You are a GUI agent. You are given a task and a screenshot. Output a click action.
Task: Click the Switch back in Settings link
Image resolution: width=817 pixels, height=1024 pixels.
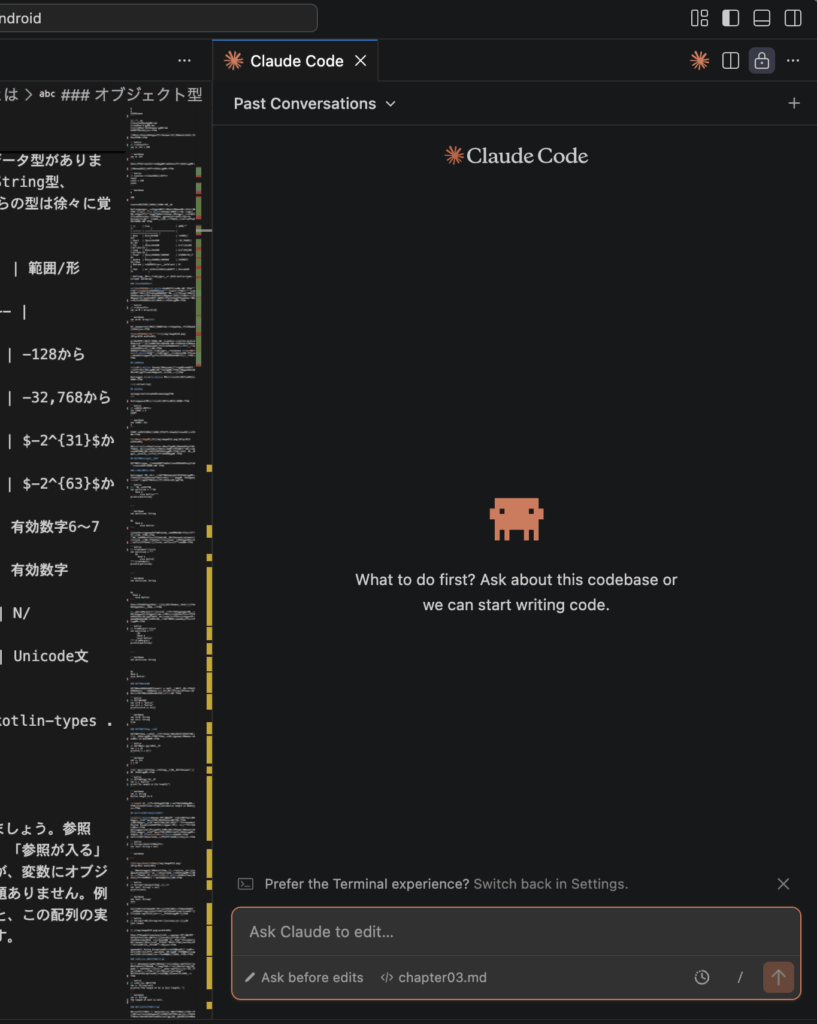click(550, 884)
